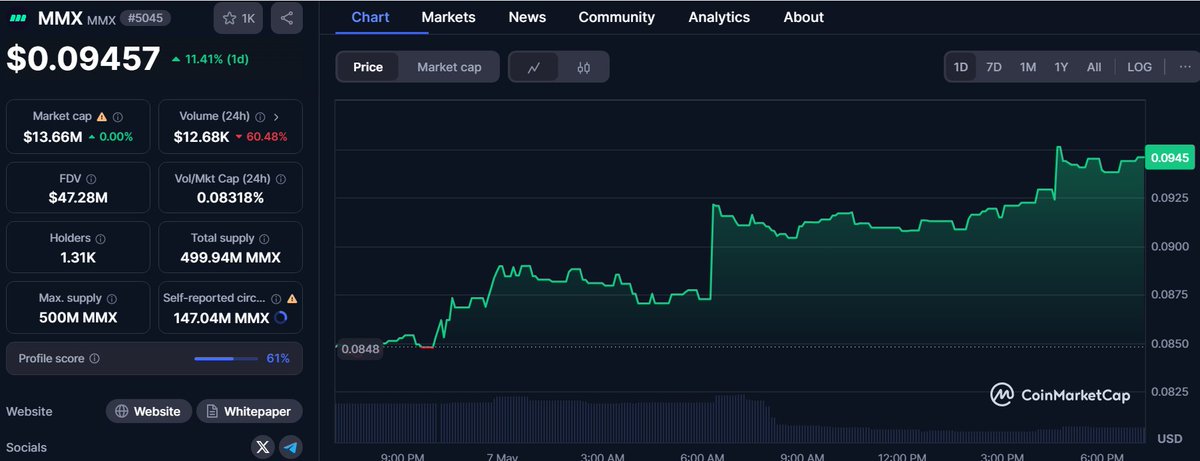Open the News tab
The width and height of the screenshot is (1200, 461).
(x=527, y=17)
